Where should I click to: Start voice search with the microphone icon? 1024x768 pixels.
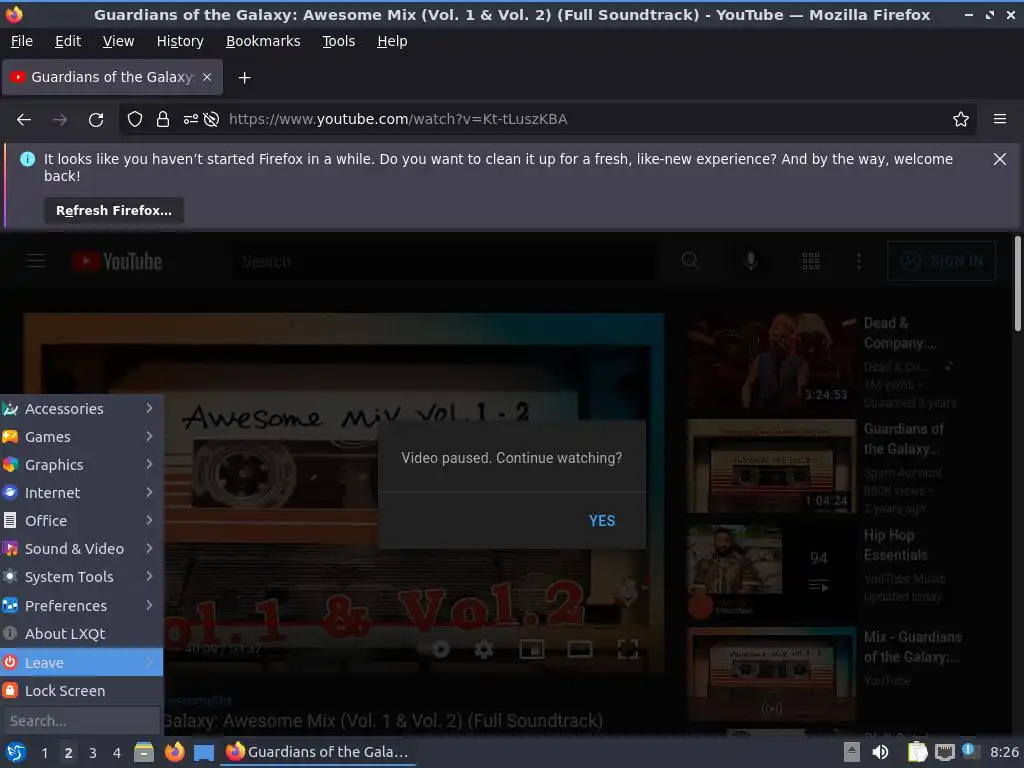tap(751, 261)
